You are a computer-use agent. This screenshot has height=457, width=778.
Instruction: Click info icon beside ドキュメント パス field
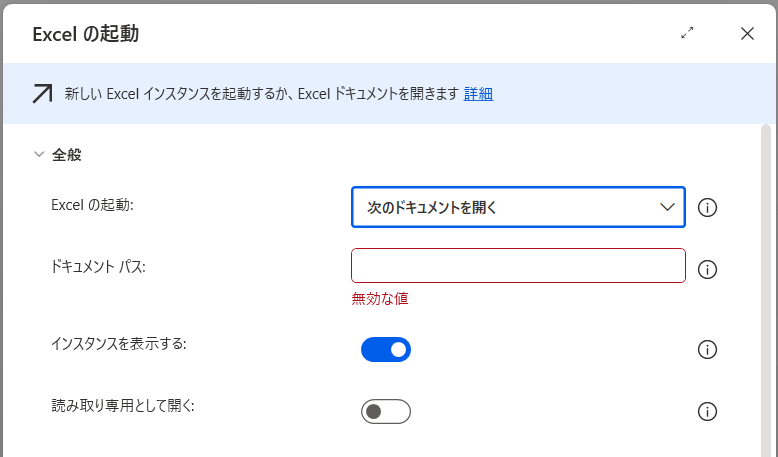[707, 269]
